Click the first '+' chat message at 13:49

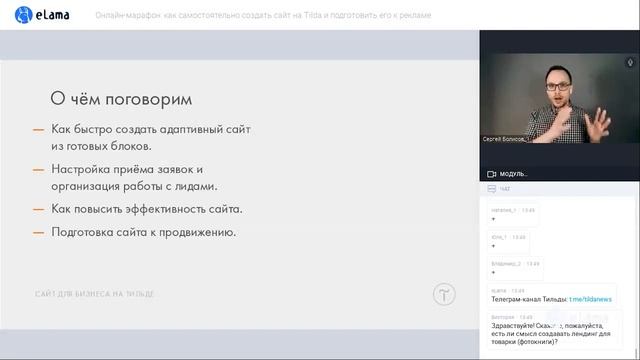[x=513, y=215]
